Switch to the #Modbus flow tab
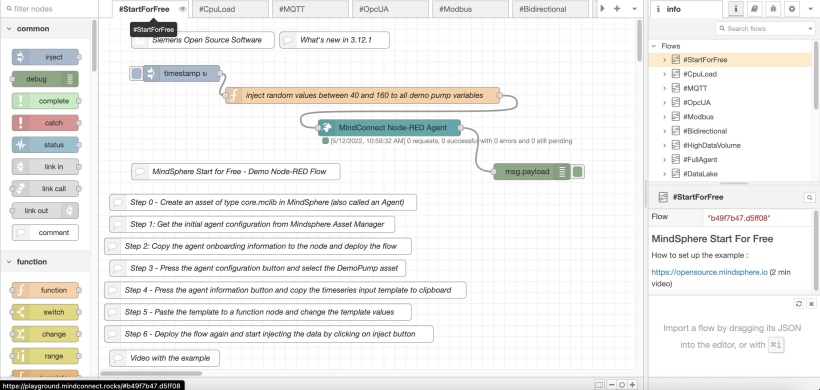 (x=469, y=9)
